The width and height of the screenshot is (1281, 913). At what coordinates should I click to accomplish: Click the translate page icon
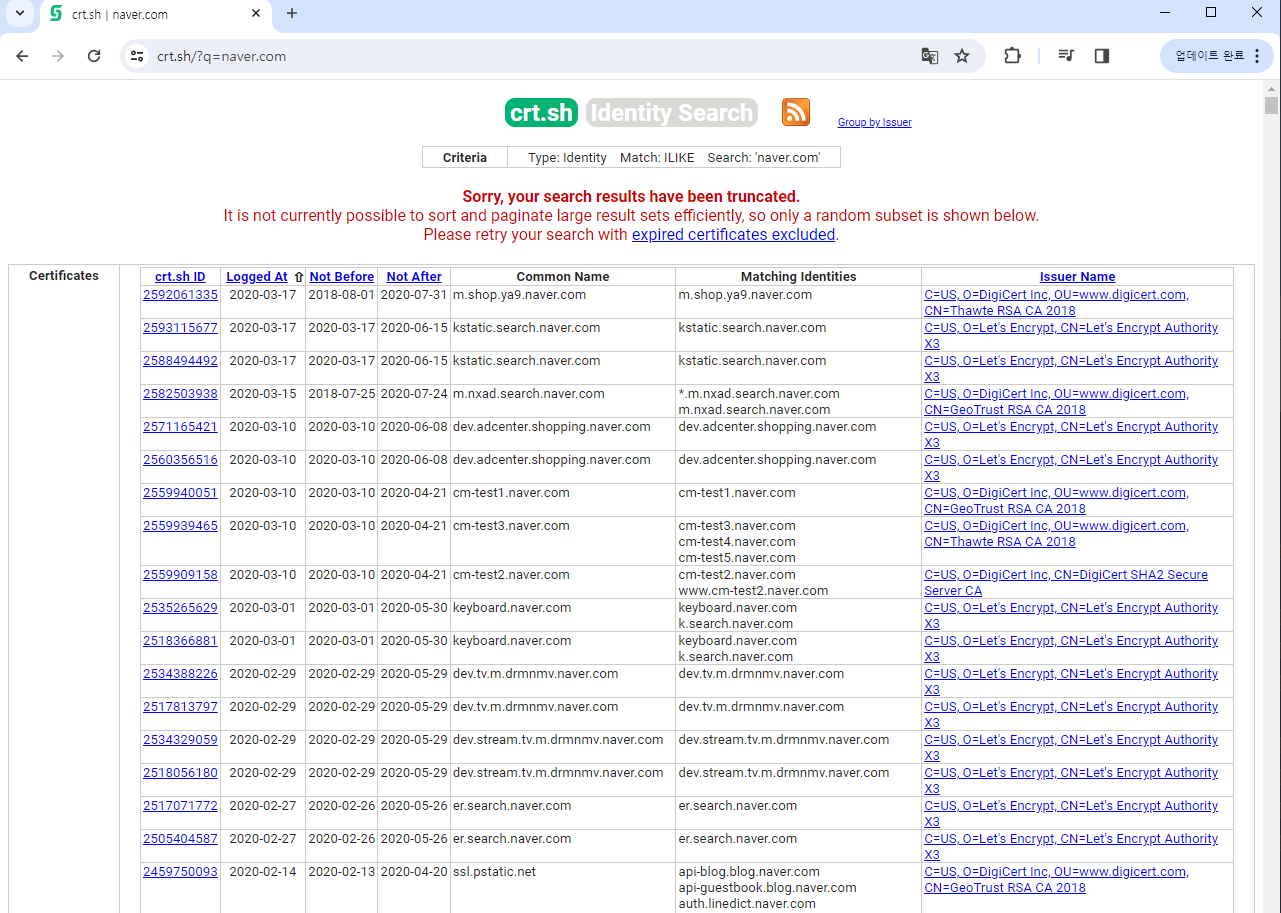coord(930,56)
